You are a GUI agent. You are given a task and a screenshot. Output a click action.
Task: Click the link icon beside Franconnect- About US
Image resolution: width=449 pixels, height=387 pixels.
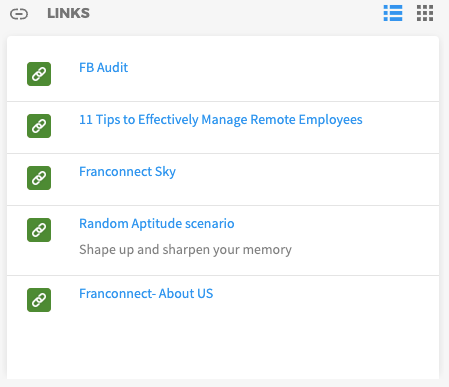[x=39, y=300]
